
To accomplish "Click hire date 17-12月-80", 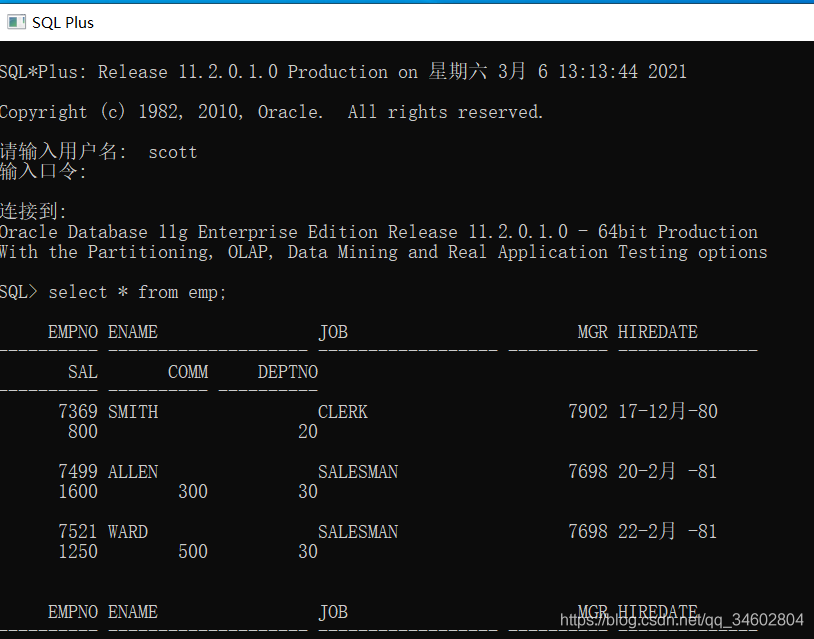I will pyautogui.click(x=668, y=411).
